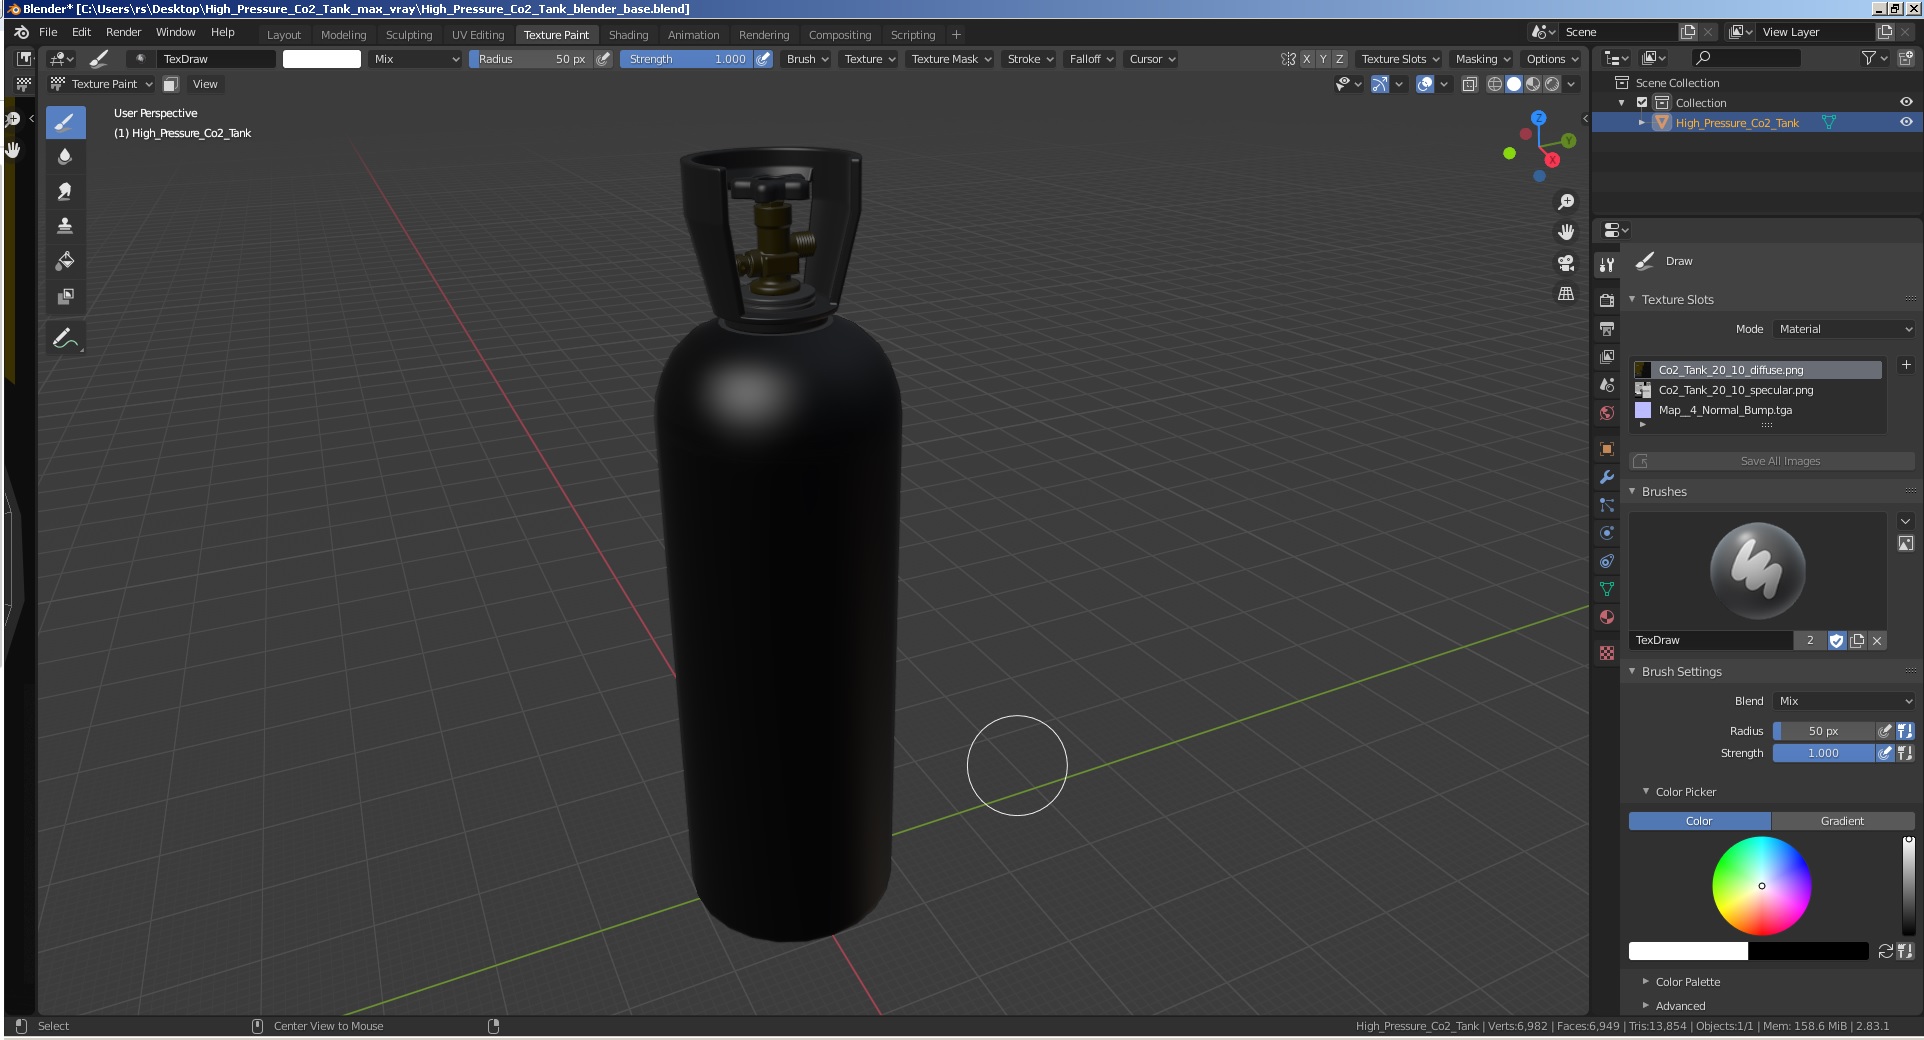The height and width of the screenshot is (1040, 1924).
Task: Switch to the Sculpting workspace tab
Action: click(409, 35)
